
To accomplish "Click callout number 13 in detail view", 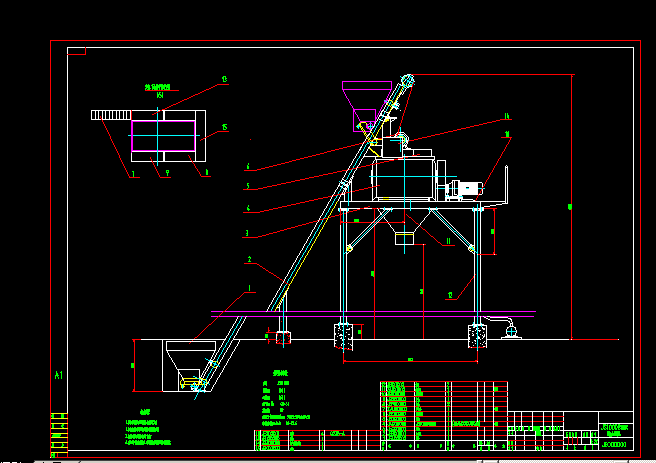I will (224, 79).
